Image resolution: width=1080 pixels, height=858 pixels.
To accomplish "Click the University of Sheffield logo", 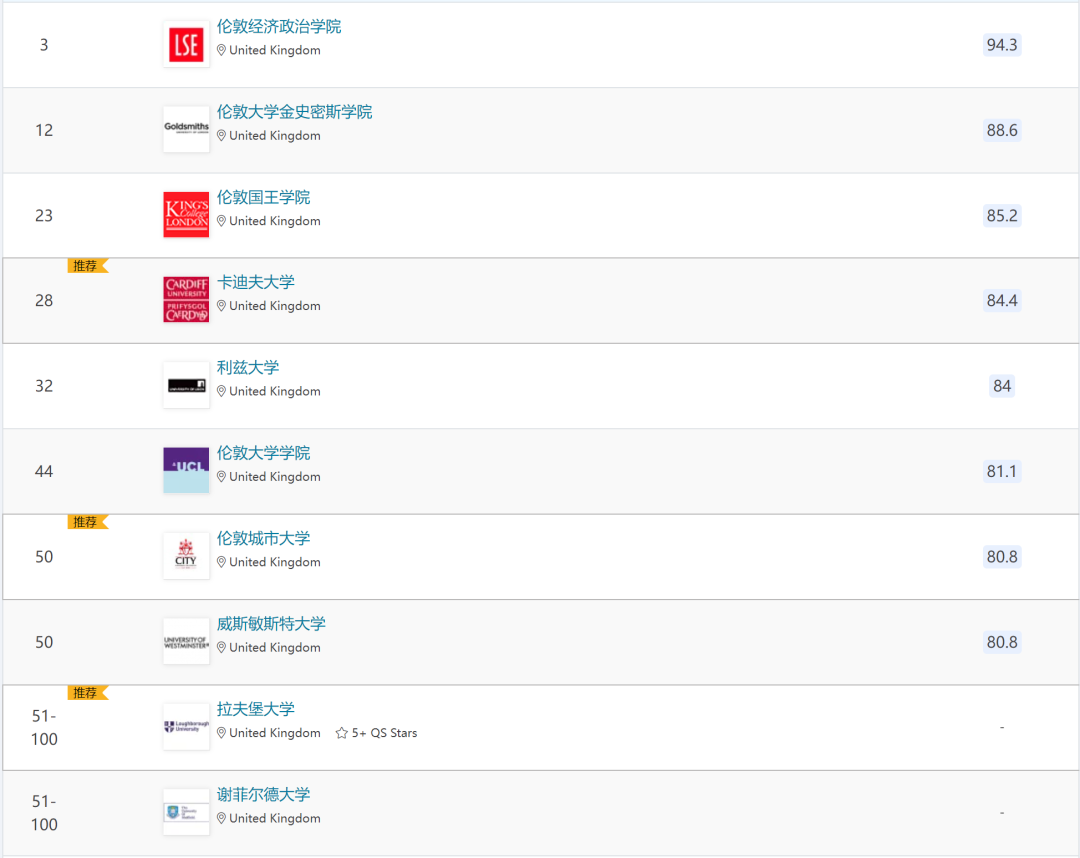I will 186,812.
